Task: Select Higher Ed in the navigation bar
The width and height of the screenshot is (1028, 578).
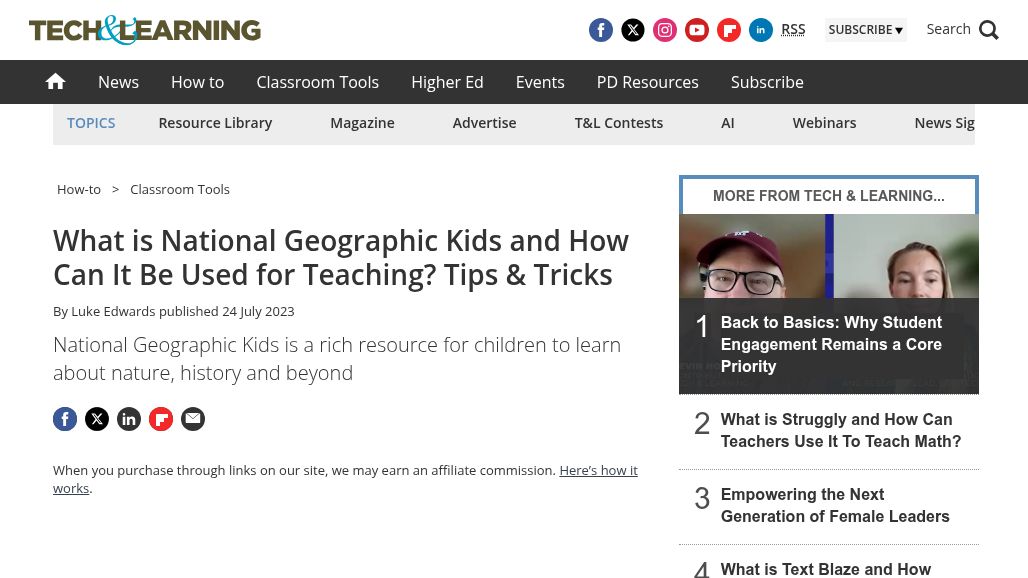Action: click(x=447, y=82)
